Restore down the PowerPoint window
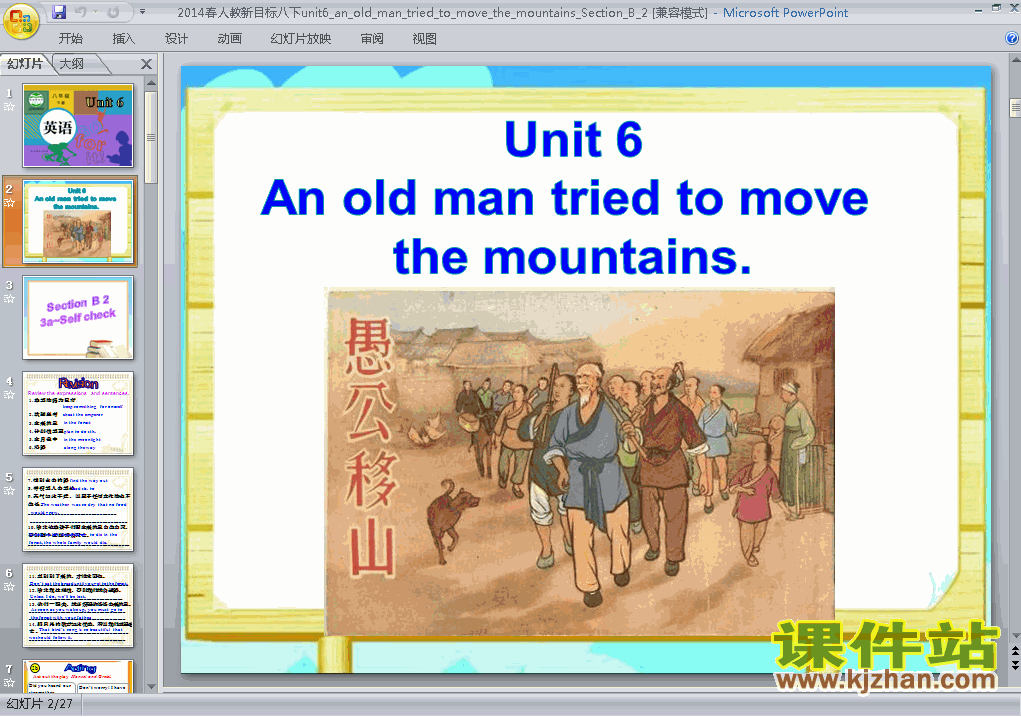1021x717 pixels. coord(996,8)
